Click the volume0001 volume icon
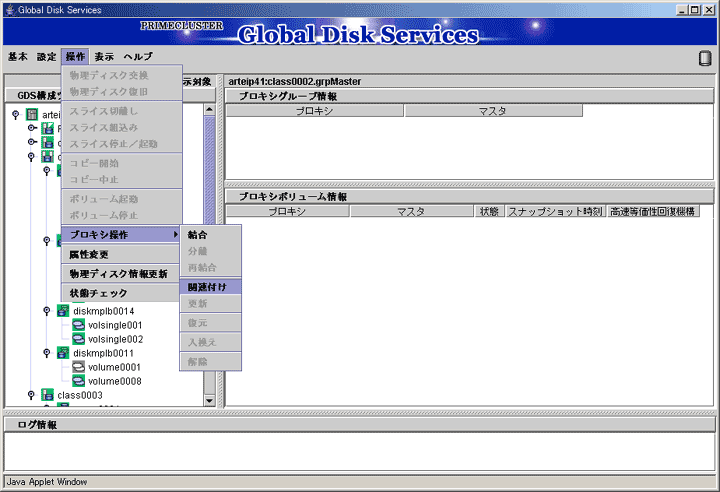This screenshot has height=492, width=720. pyautogui.click(x=78, y=367)
